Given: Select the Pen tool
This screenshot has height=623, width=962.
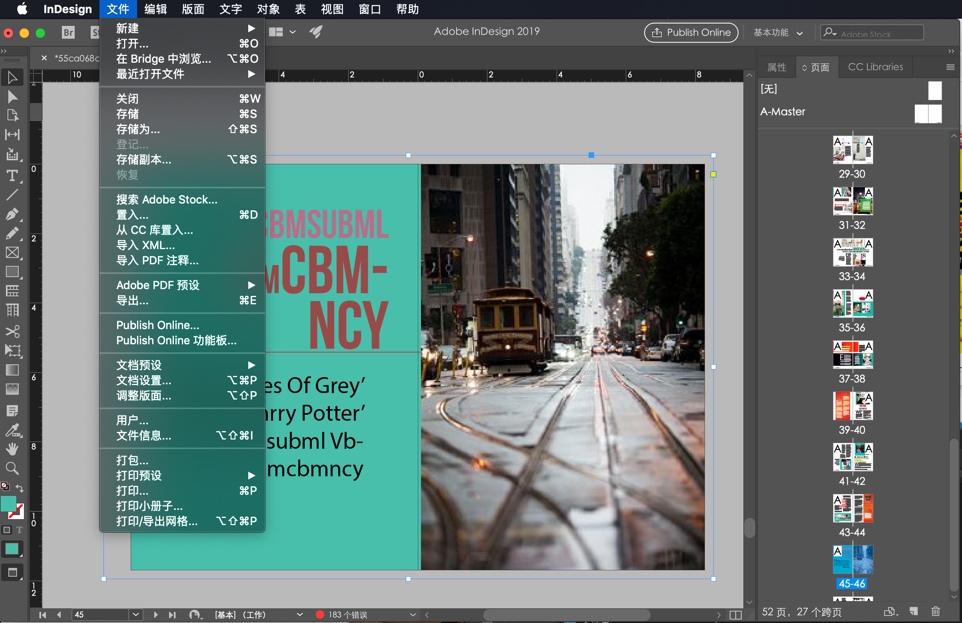Looking at the screenshot, I should pyautogui.click(x=12, y=214).
